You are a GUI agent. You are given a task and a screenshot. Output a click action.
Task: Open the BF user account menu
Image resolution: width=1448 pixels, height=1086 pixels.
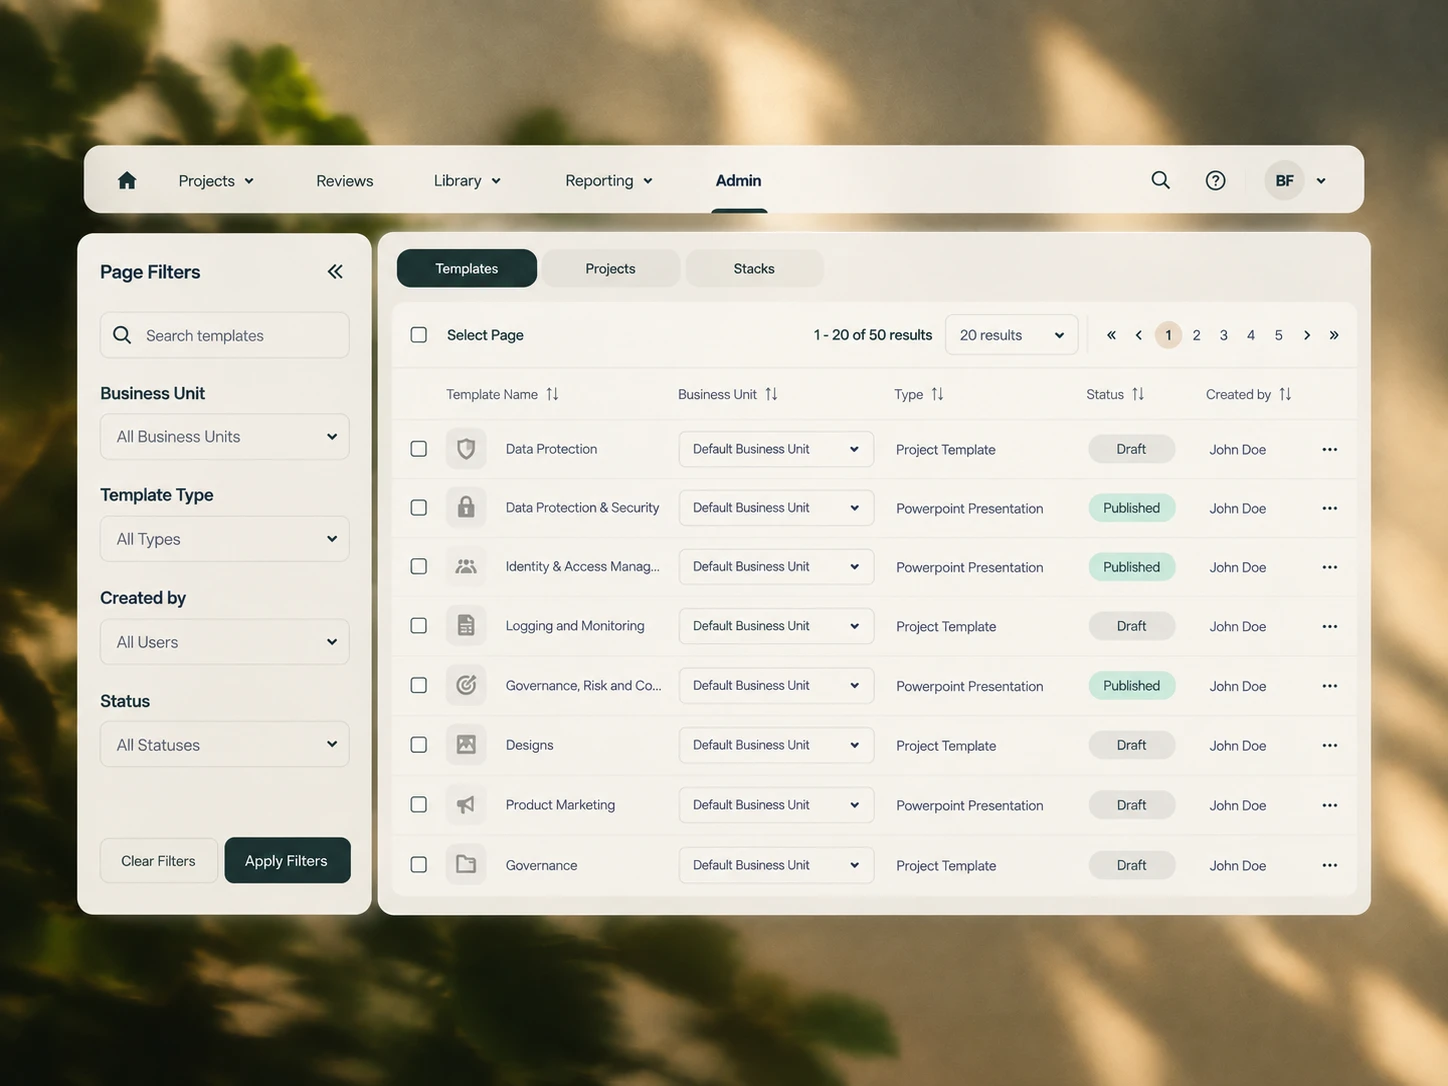tap(1296, 180)
